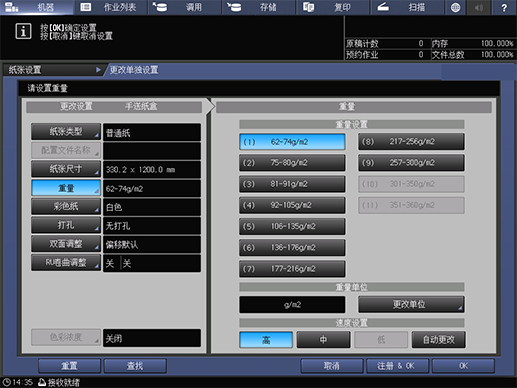Screen dimensions: 517x388
Task: Click the globe network icon
Action: coord(456,7)
